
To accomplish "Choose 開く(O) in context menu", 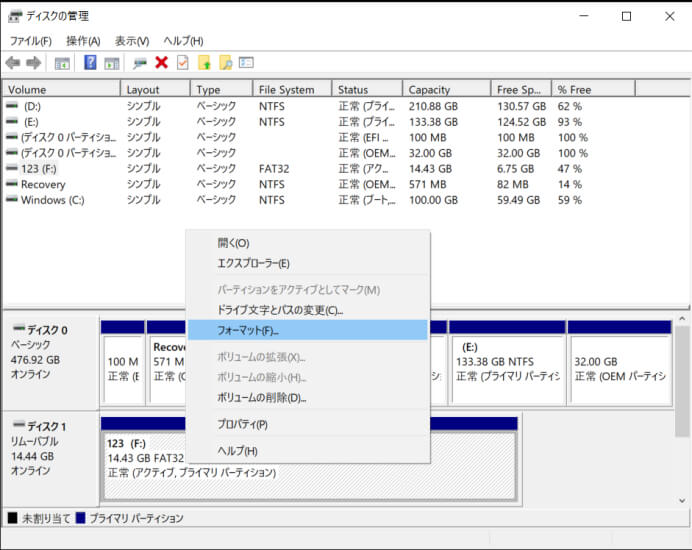I will pos(308,243).
